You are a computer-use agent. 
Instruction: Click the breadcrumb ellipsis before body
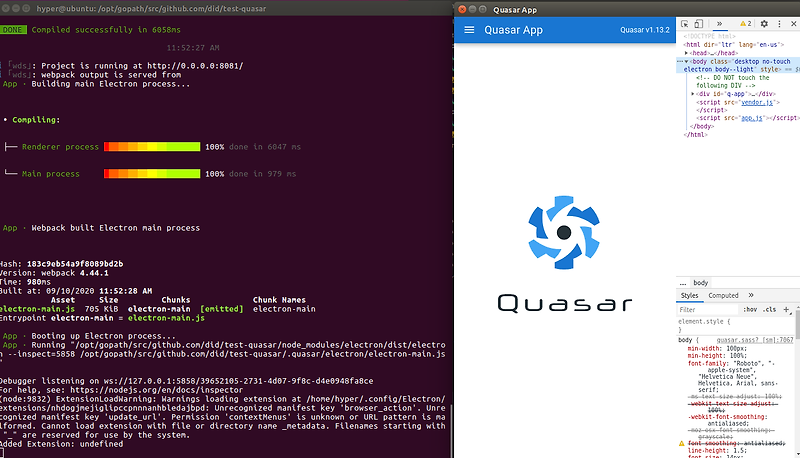683,283
